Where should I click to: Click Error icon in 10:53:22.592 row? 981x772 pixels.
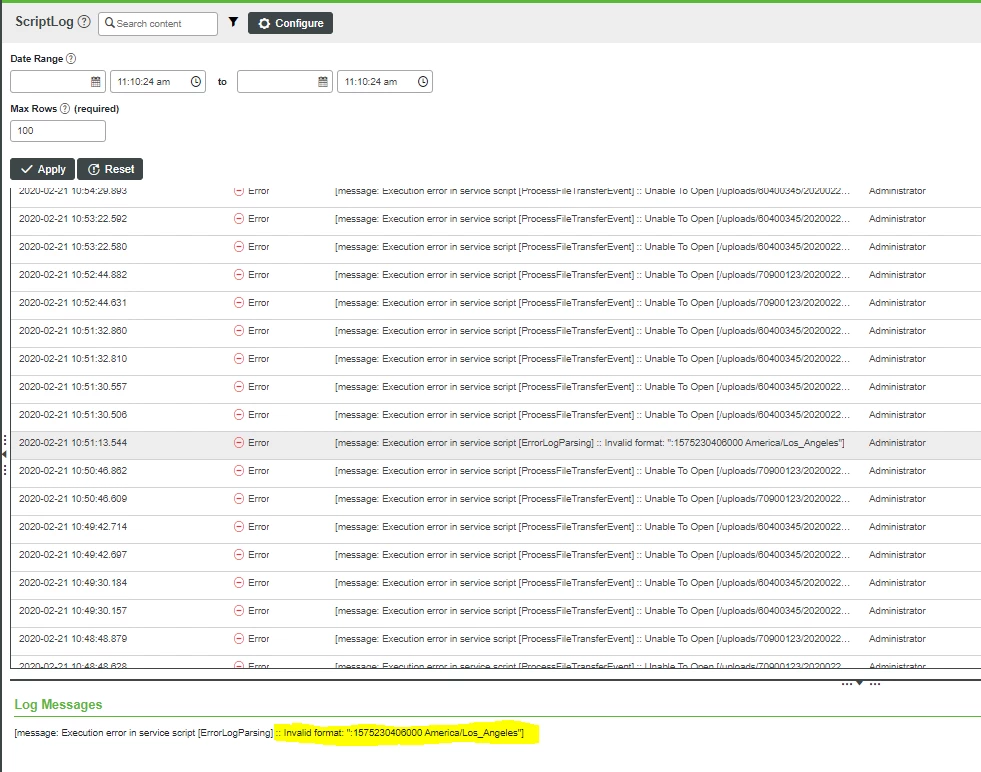(x=238, y=218)
